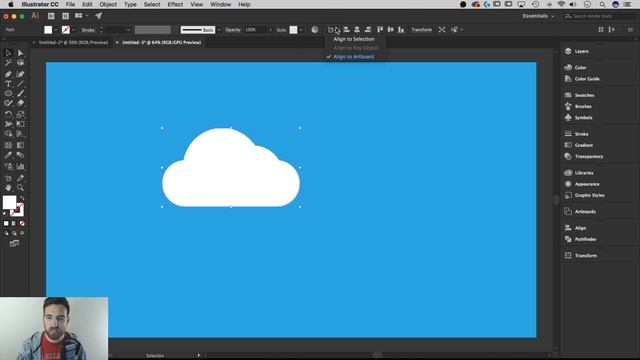Select the Column Graph tool

click(20, 167)
